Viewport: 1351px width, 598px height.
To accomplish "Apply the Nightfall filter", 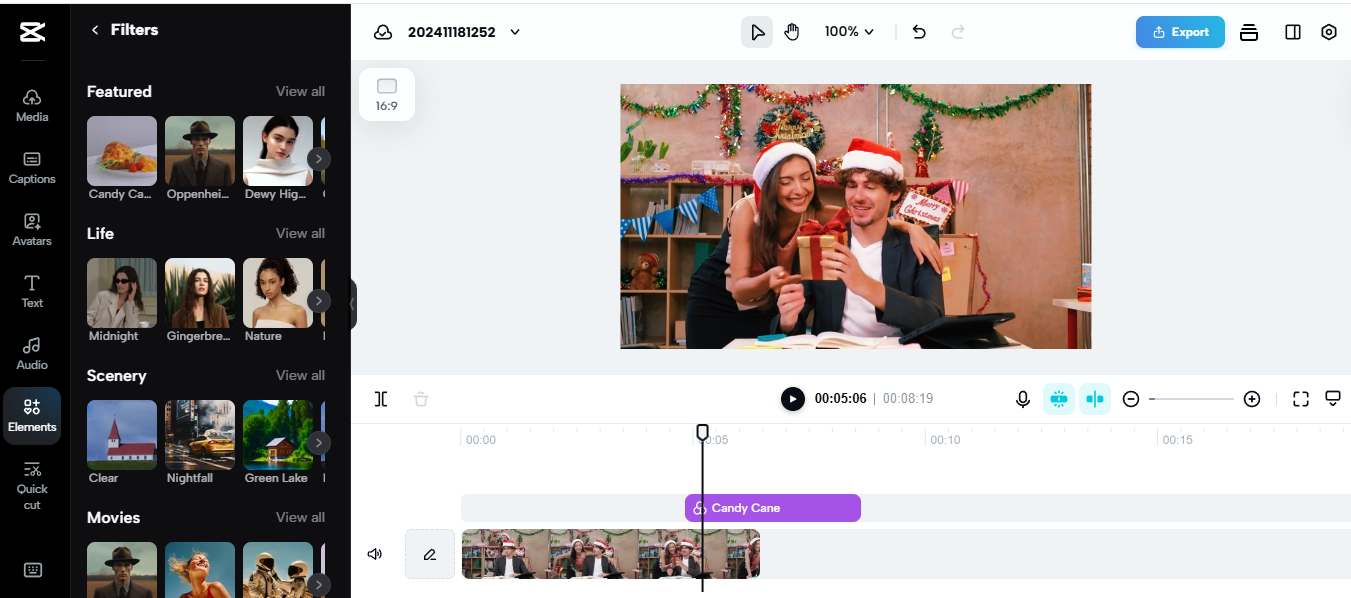I will [200, 435].
